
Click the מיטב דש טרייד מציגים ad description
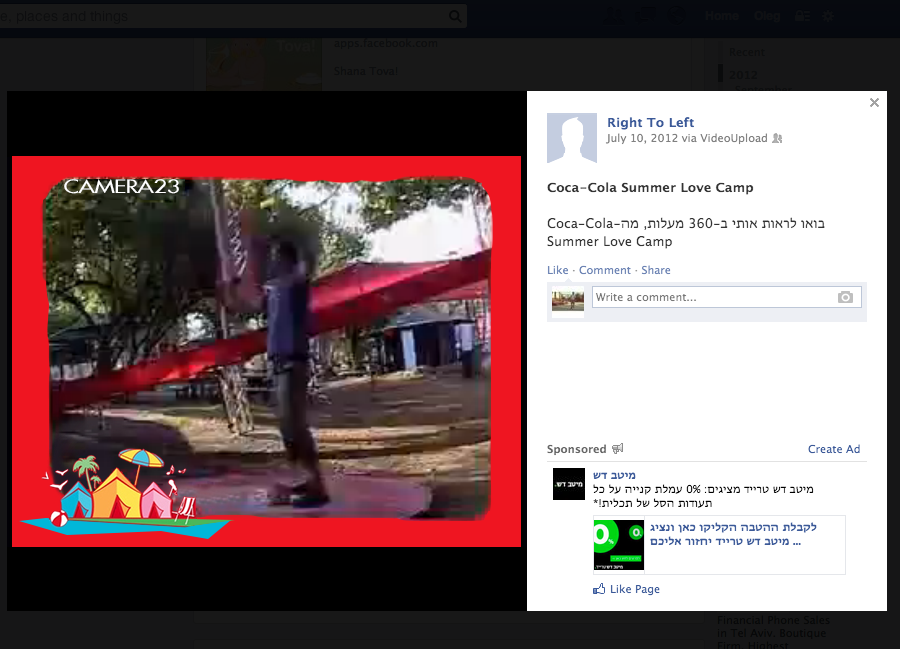[x=703, y=496]
